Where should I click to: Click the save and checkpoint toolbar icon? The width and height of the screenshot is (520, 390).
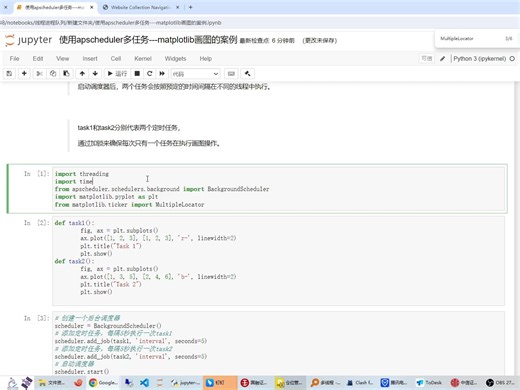coord(9,74)
